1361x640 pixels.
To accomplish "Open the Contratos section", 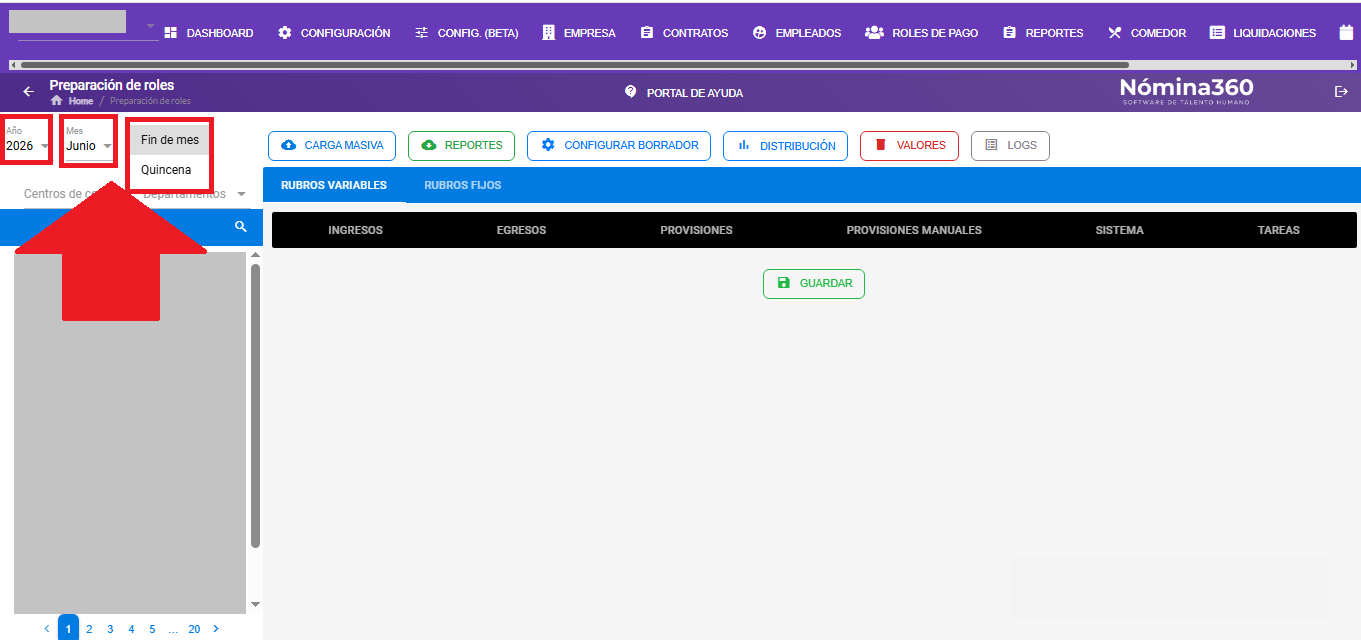I will (684, 33).
